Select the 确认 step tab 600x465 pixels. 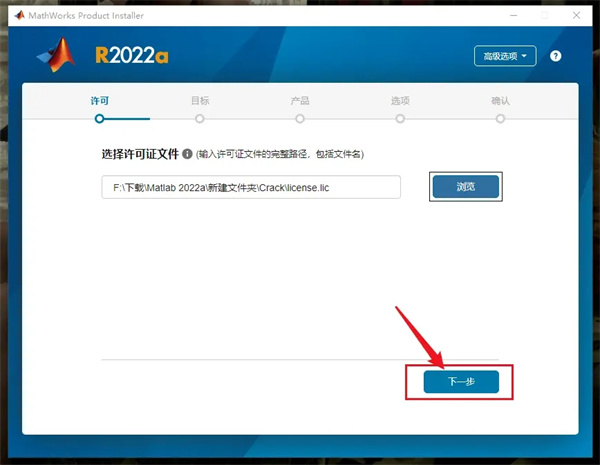500,101
